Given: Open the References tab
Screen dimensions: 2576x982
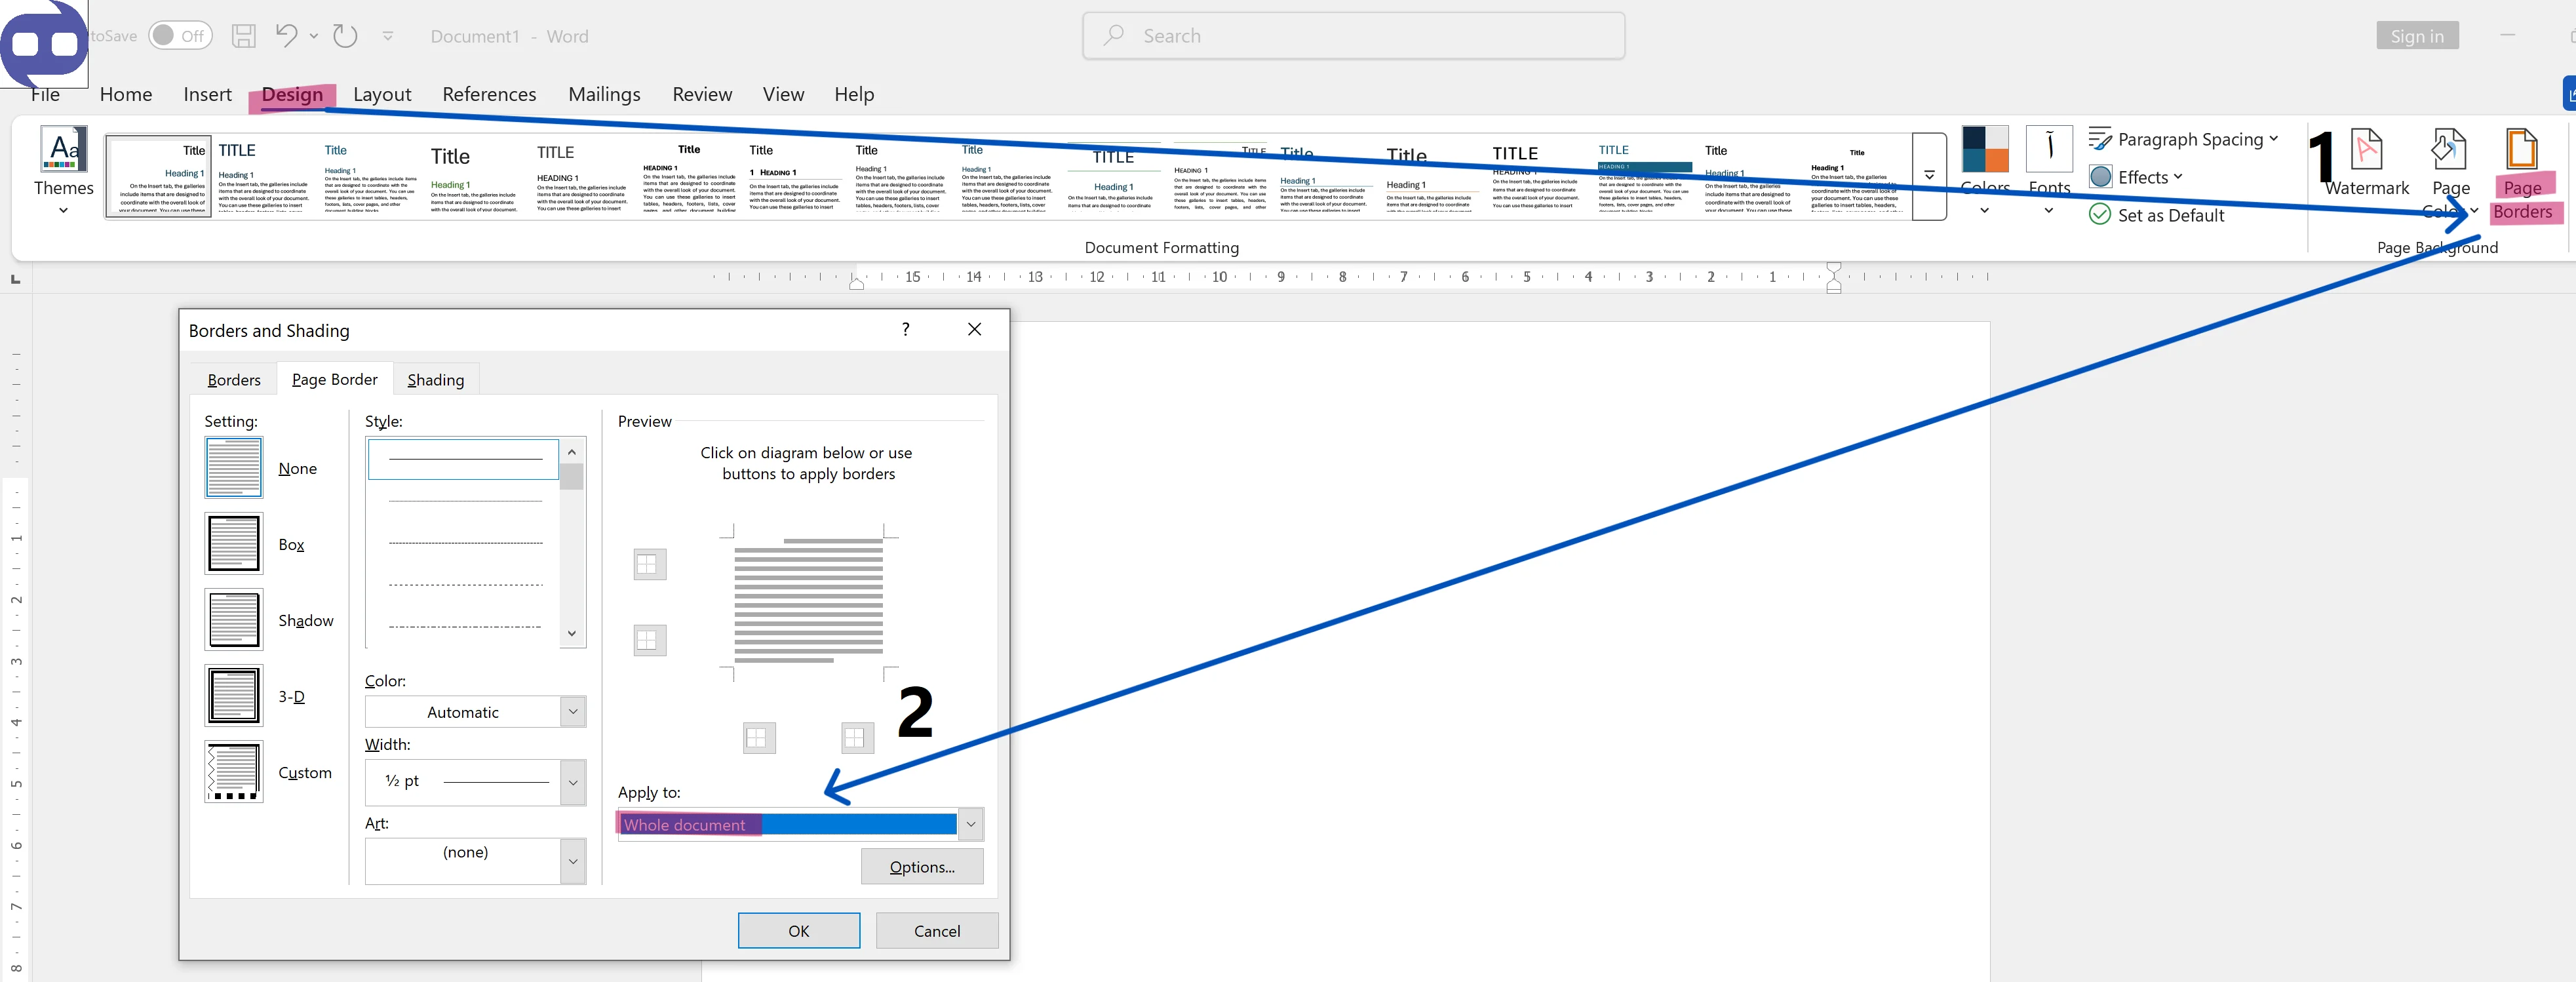Looking at the screenshot, I should [x=489, y=94].
